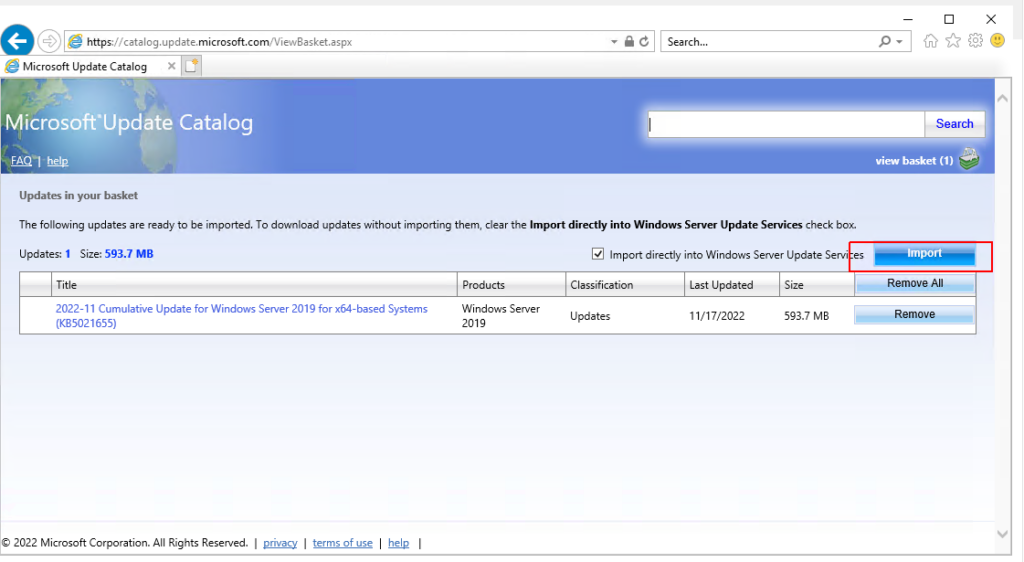Click the catalog Search button
Screen dimensions: 1024x562
click(954, 124)
